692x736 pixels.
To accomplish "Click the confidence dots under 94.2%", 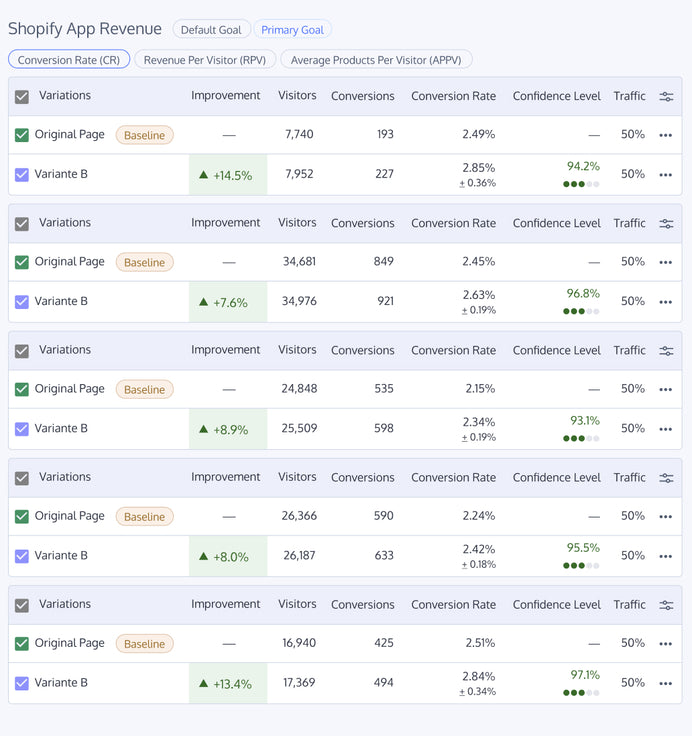I will [581, 184].
